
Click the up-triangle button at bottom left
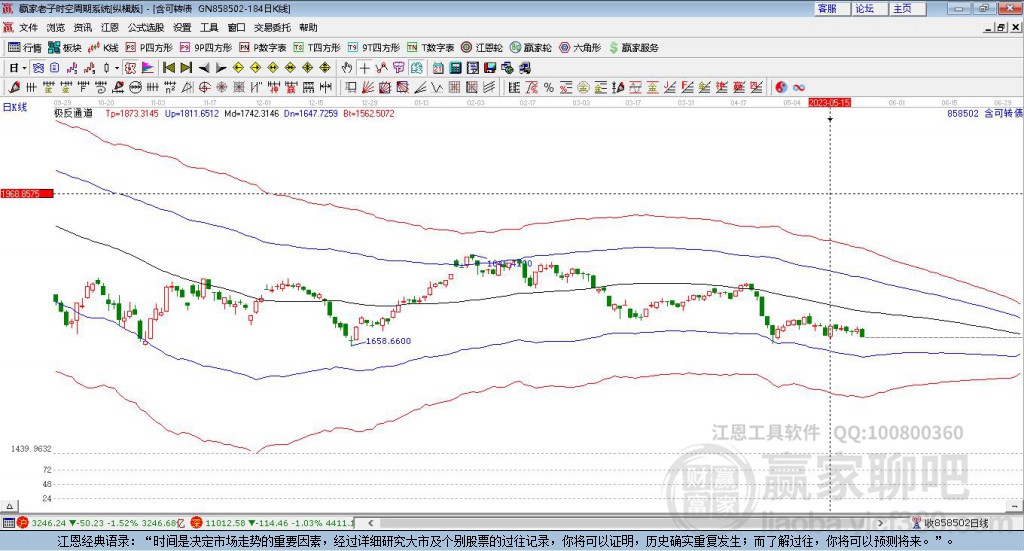tap(9, 506)
